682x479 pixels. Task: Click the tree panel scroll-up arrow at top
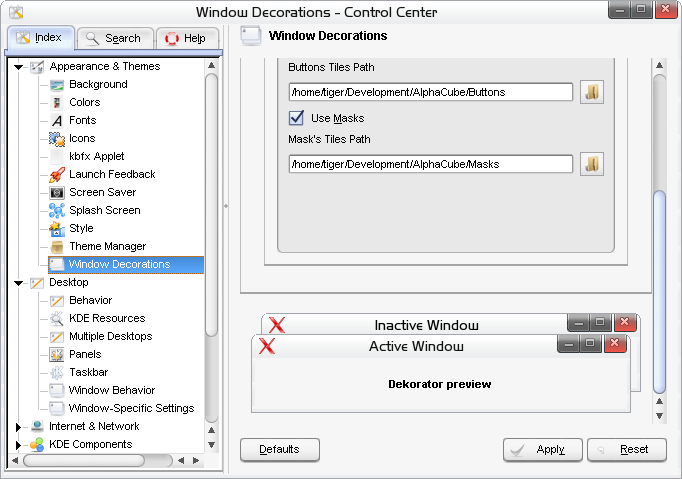211,65
